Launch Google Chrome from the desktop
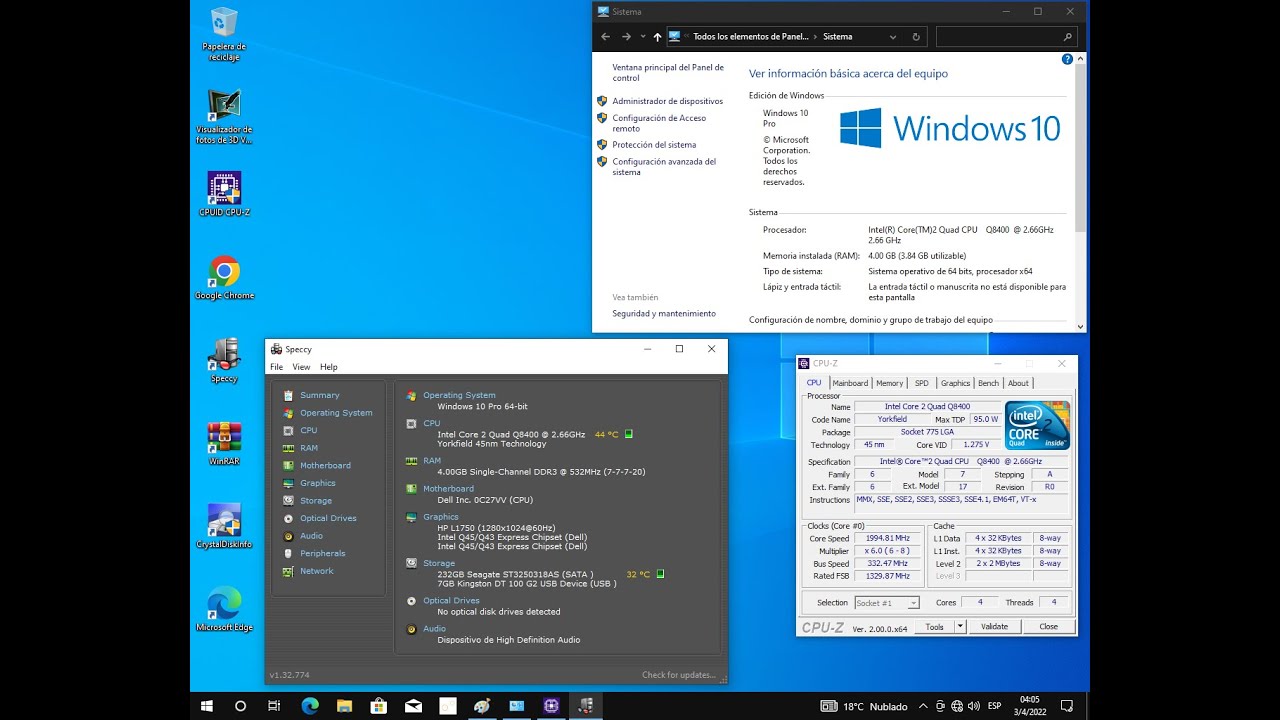1280x720 pixels. pyautogui.click(x=224, y=277)
